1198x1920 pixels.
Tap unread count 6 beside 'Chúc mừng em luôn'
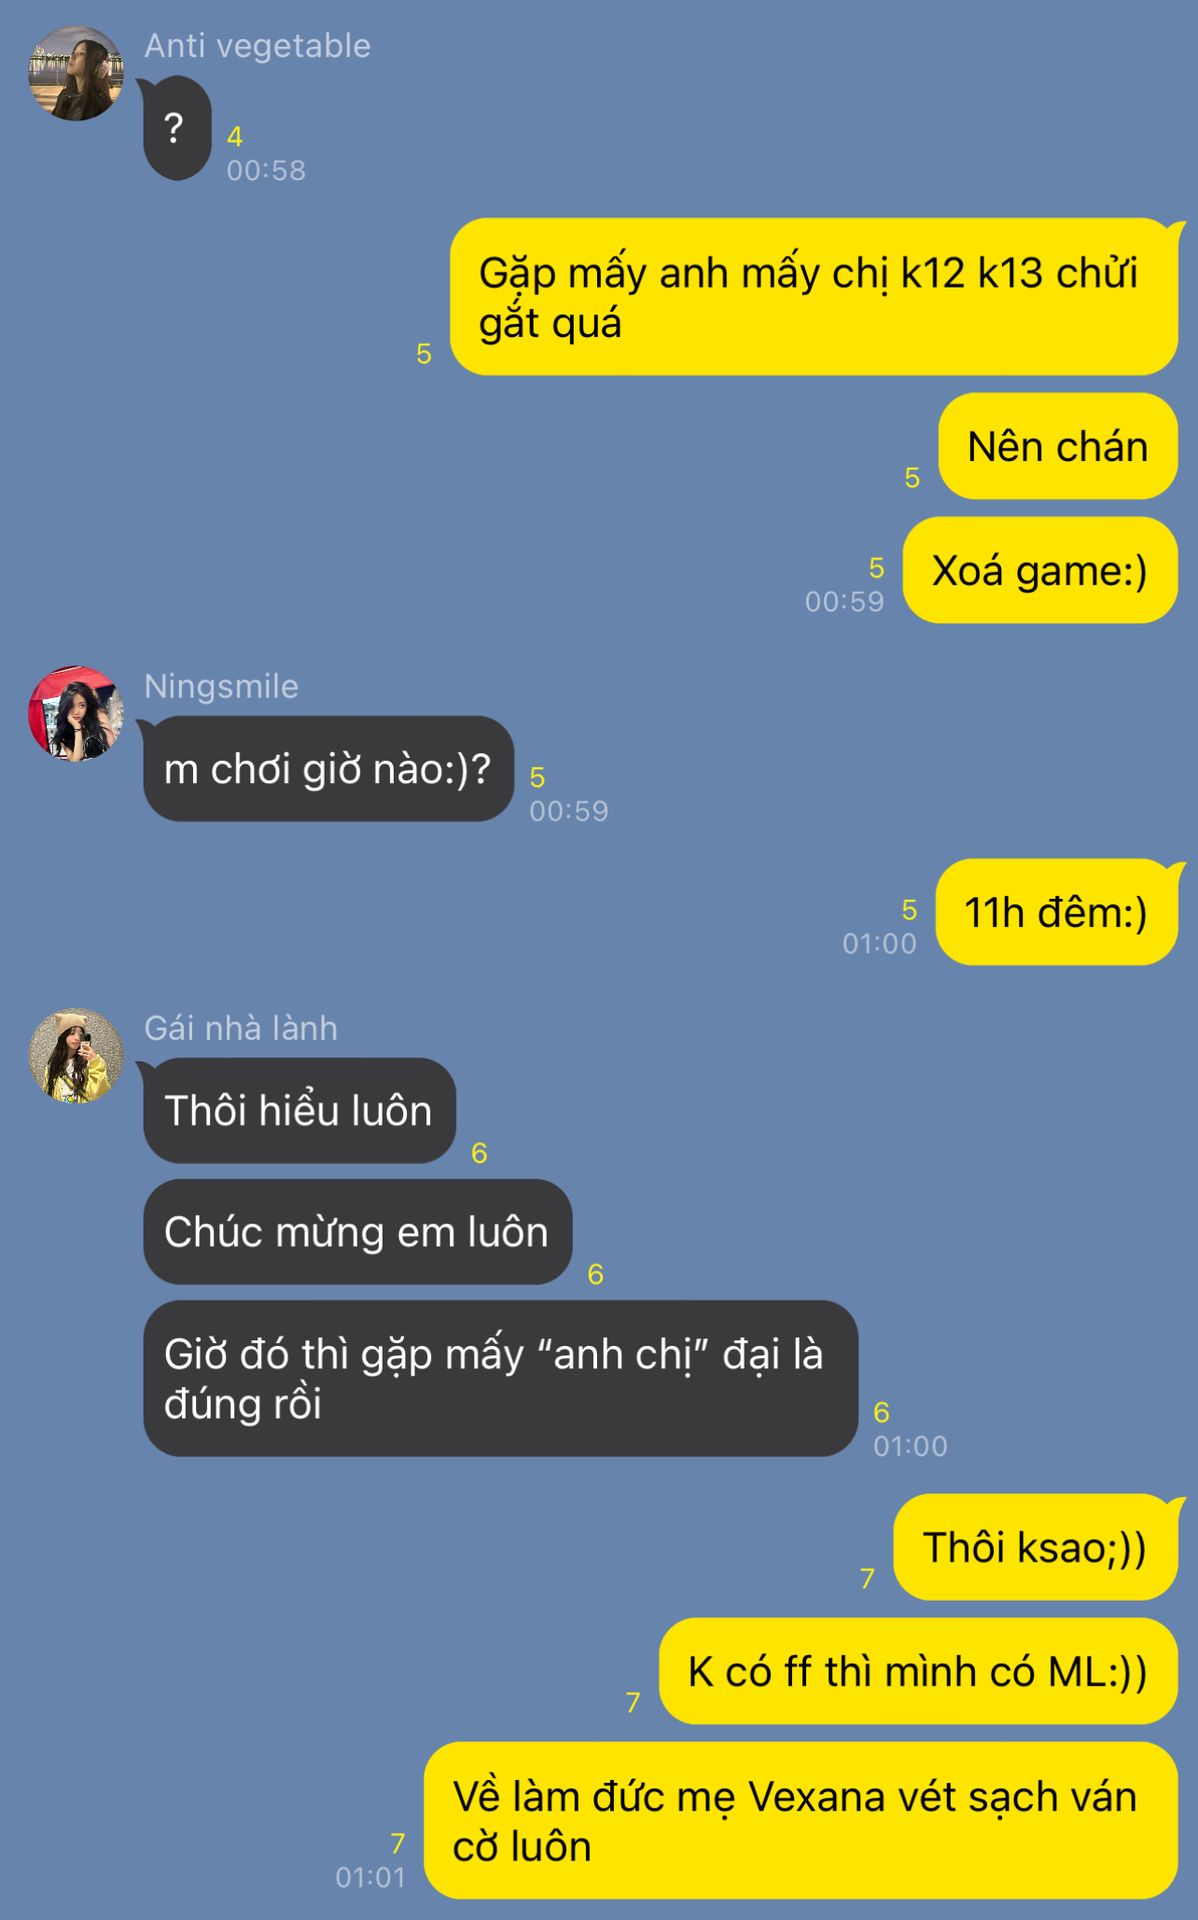tap(596, 1274)
